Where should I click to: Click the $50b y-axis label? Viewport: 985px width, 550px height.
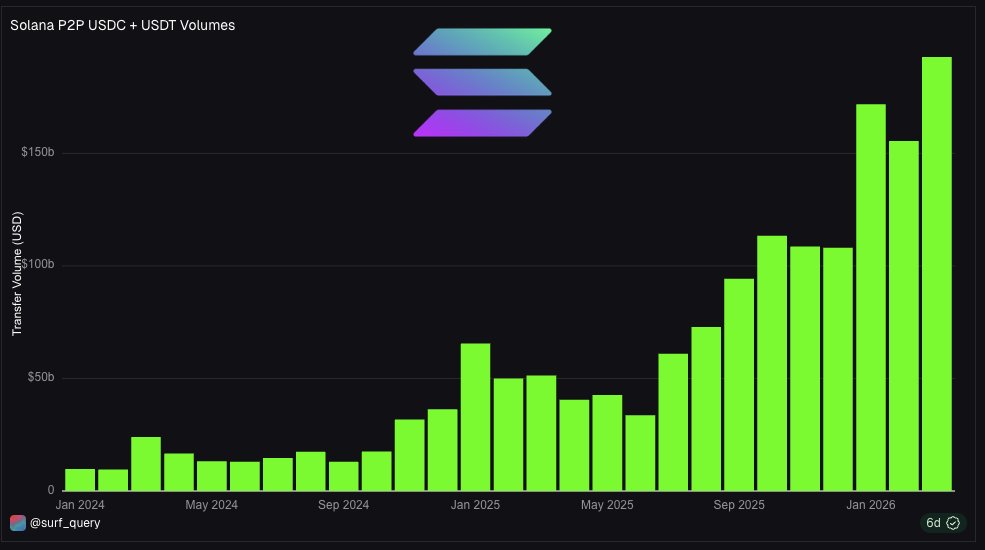pyautogui.click(x=39, y=378)
